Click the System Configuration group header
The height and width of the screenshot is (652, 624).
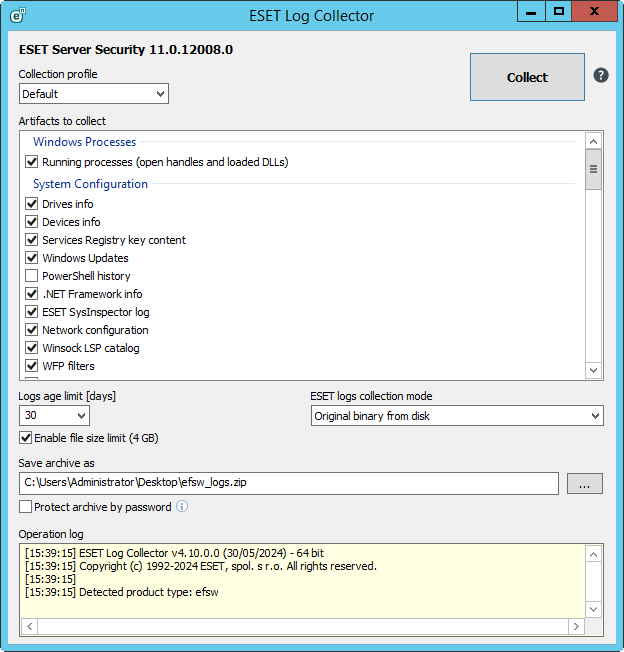pos(90,184)
